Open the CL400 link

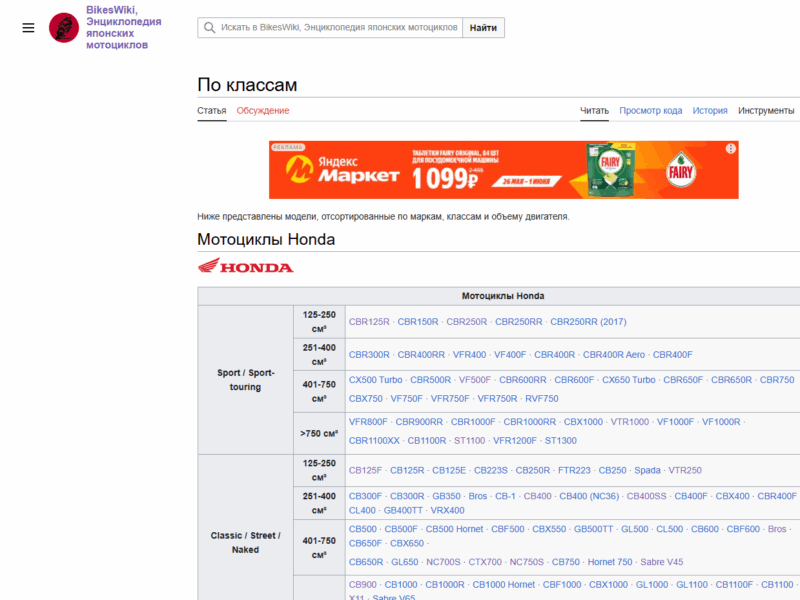[x=362, y=511]
